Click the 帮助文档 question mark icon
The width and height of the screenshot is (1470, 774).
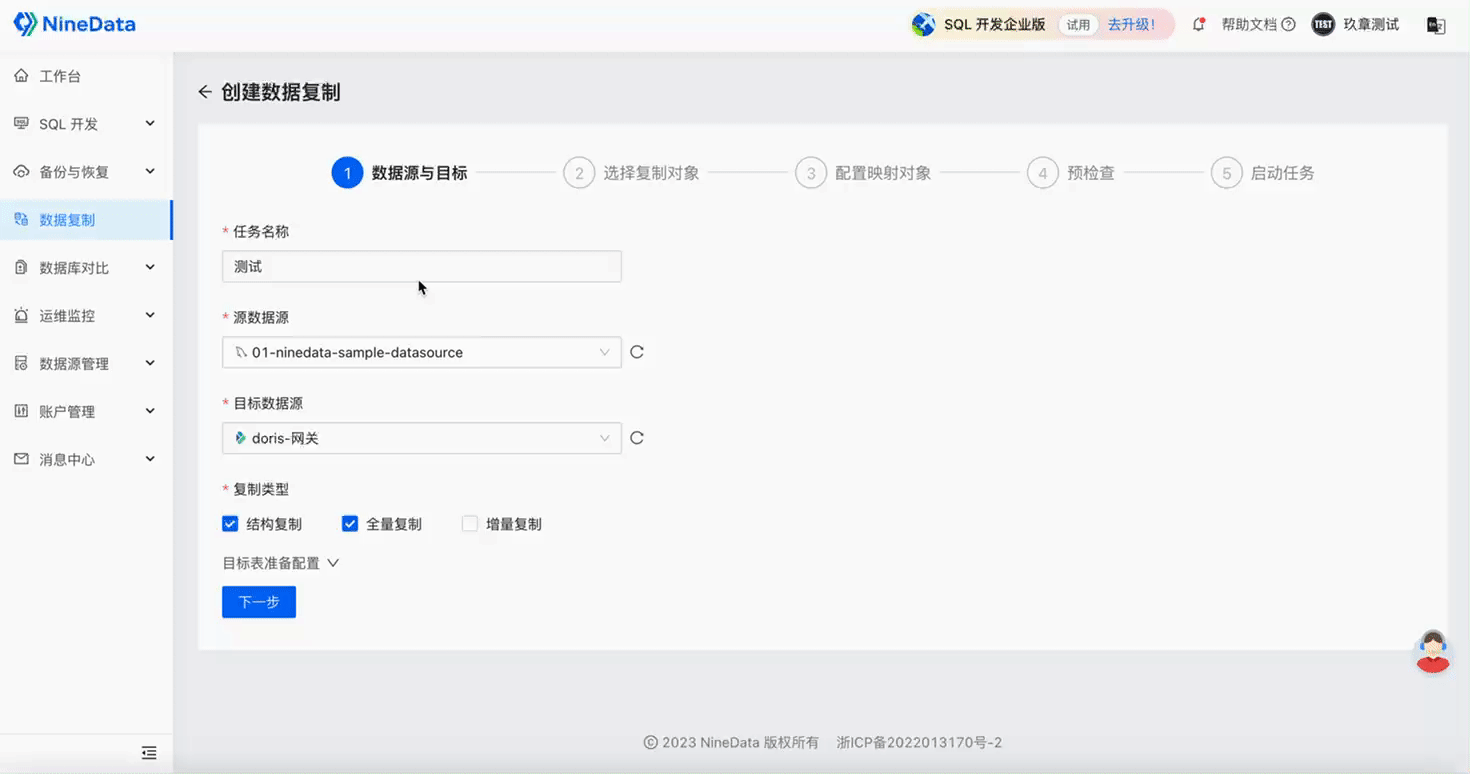coord(1287,24)
